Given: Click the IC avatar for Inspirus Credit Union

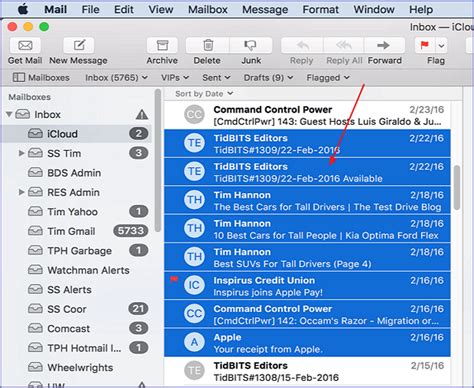Looking at the screenshot, I should (195, 285).
